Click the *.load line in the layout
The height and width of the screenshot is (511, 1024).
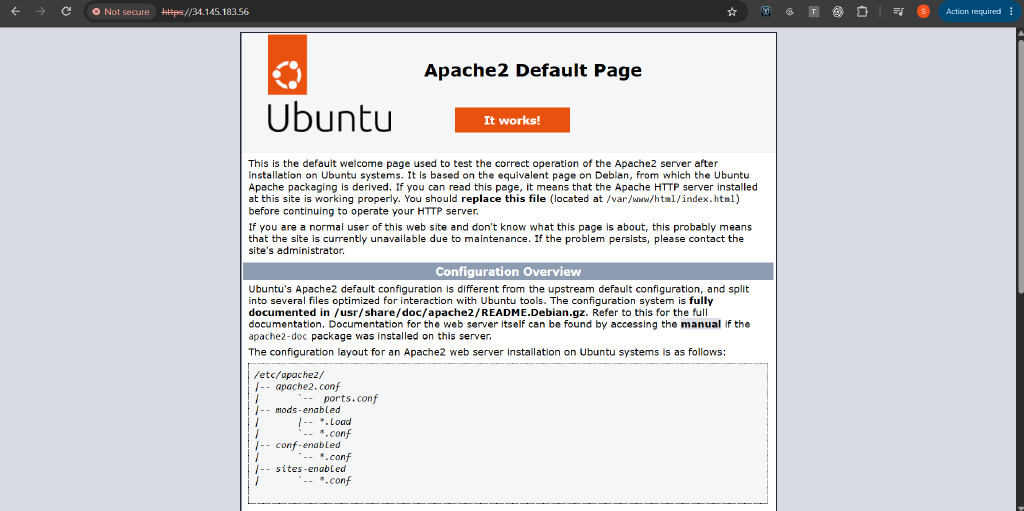[335, 421]
